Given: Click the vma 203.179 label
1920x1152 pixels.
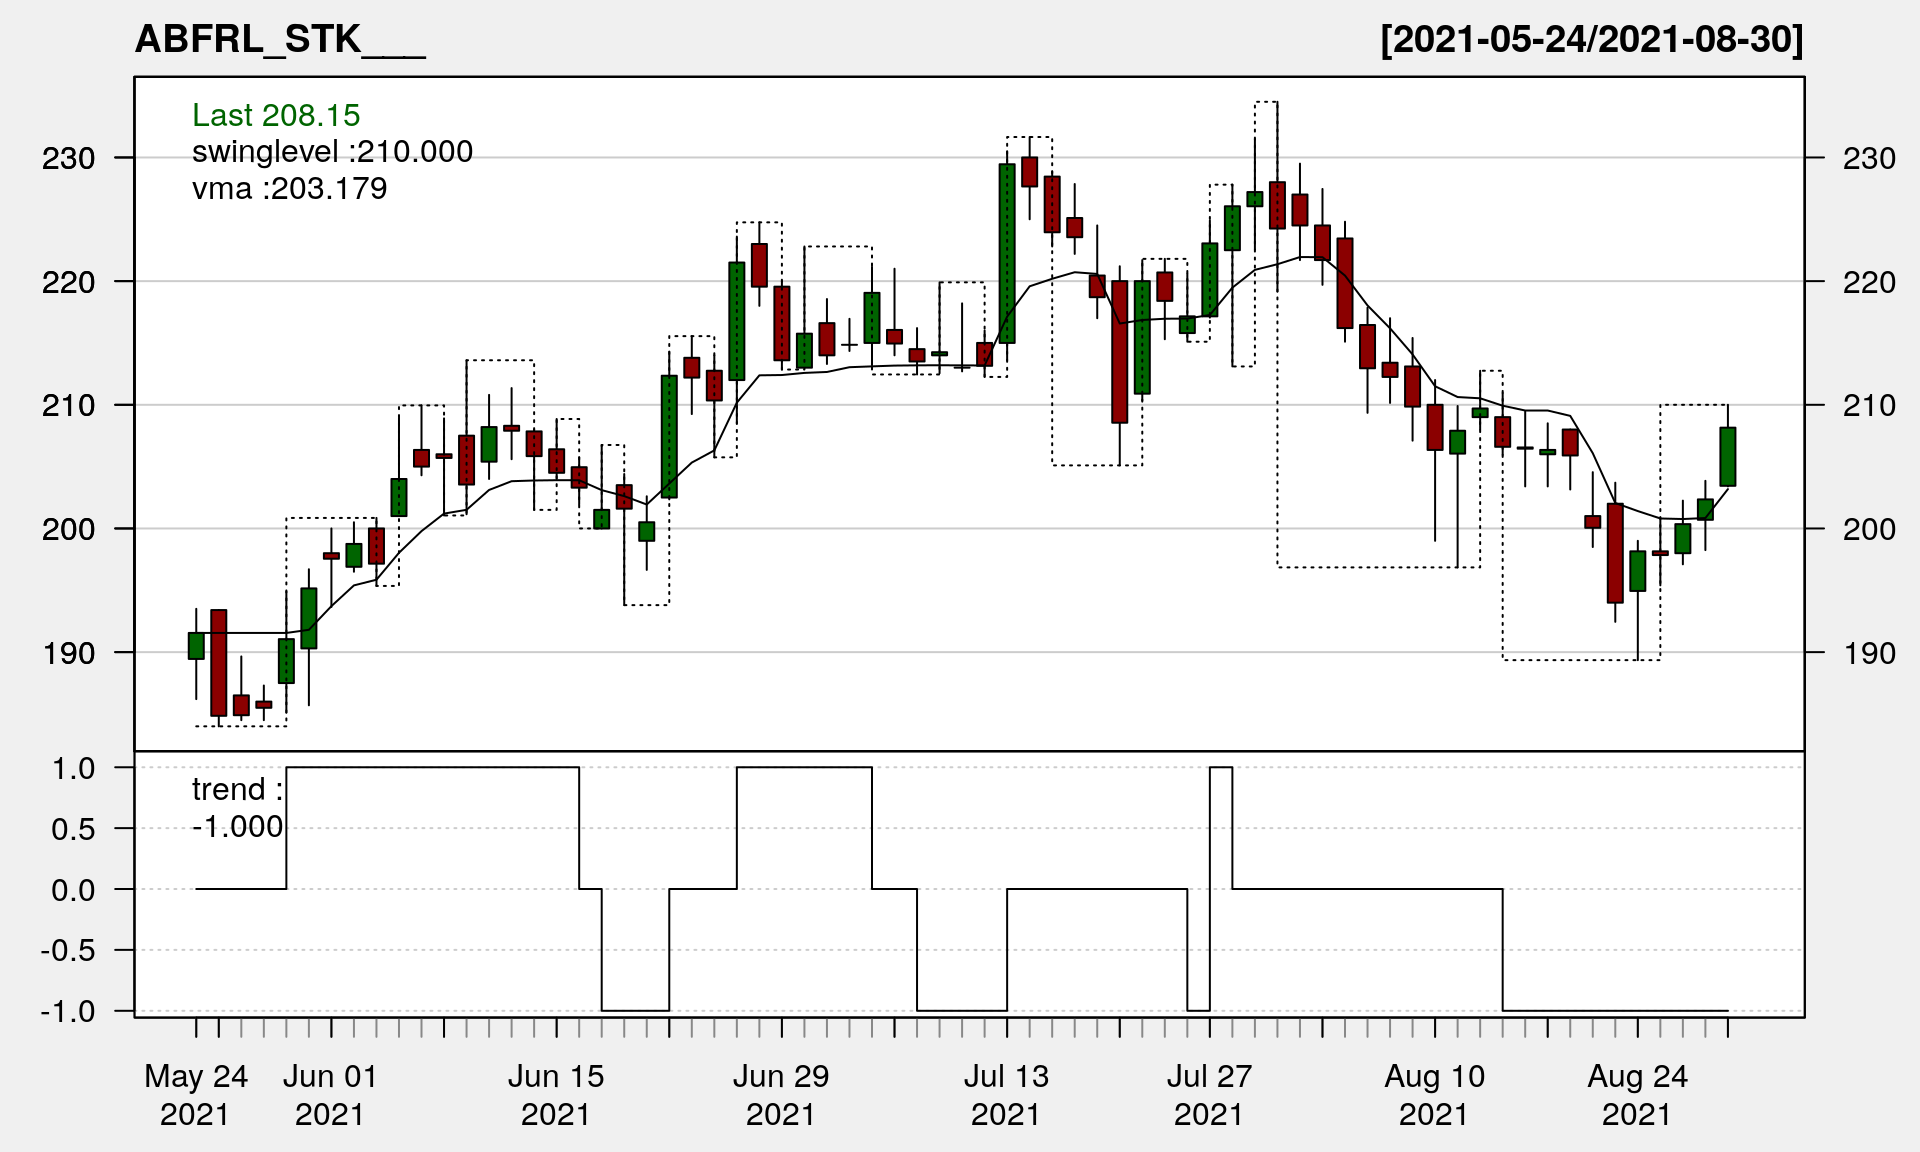Looking at the screenshot, I should (x=289, y=188).
